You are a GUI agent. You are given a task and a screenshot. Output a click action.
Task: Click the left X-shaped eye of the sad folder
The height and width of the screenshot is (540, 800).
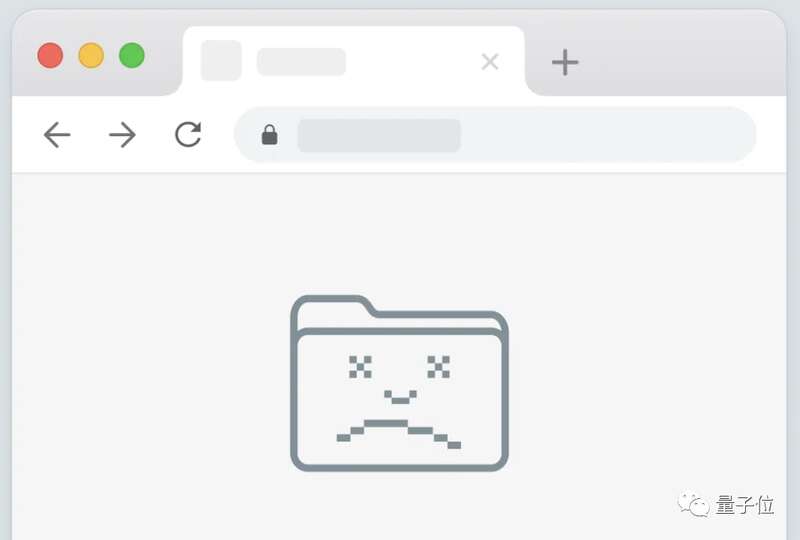[360, 367]
